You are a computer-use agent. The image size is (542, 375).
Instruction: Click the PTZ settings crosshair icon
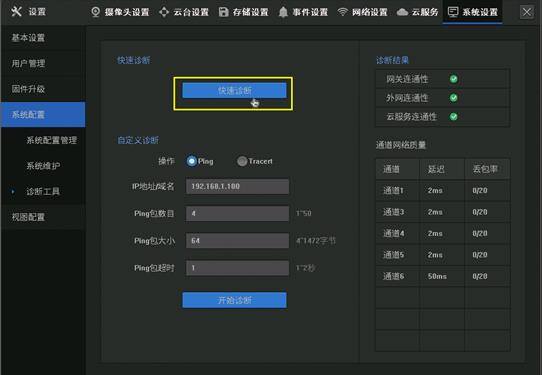coord(164,12)
